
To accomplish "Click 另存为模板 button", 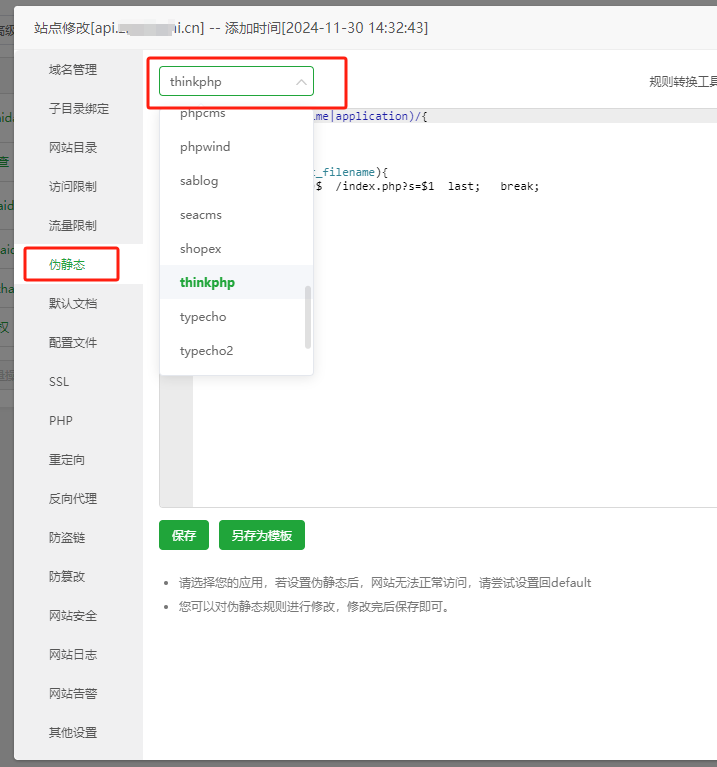I will [x=261, y=535].
